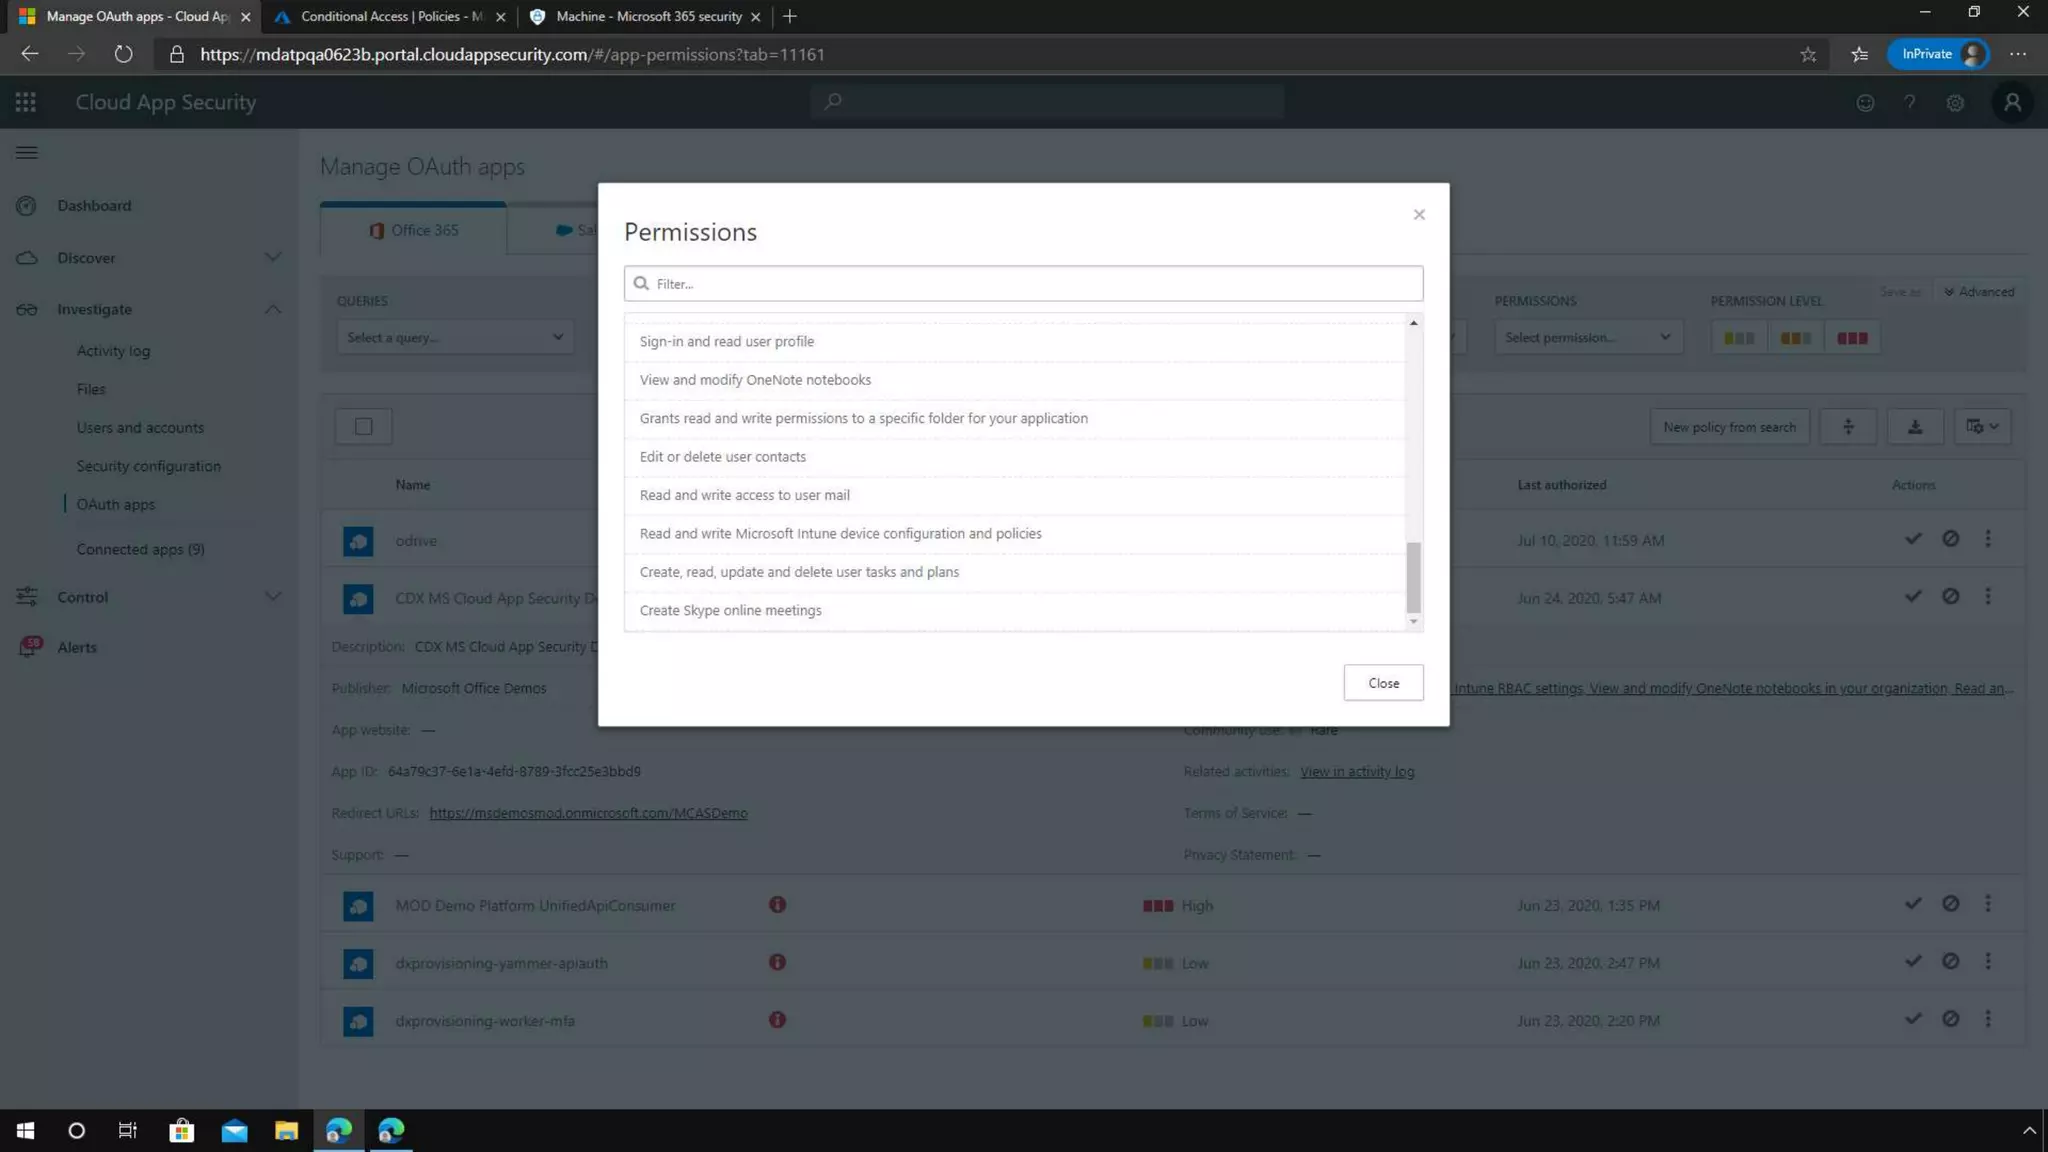Switch to the Office 365 tab
This screenshot has height=1152, width=2048.
pos(414,230)
